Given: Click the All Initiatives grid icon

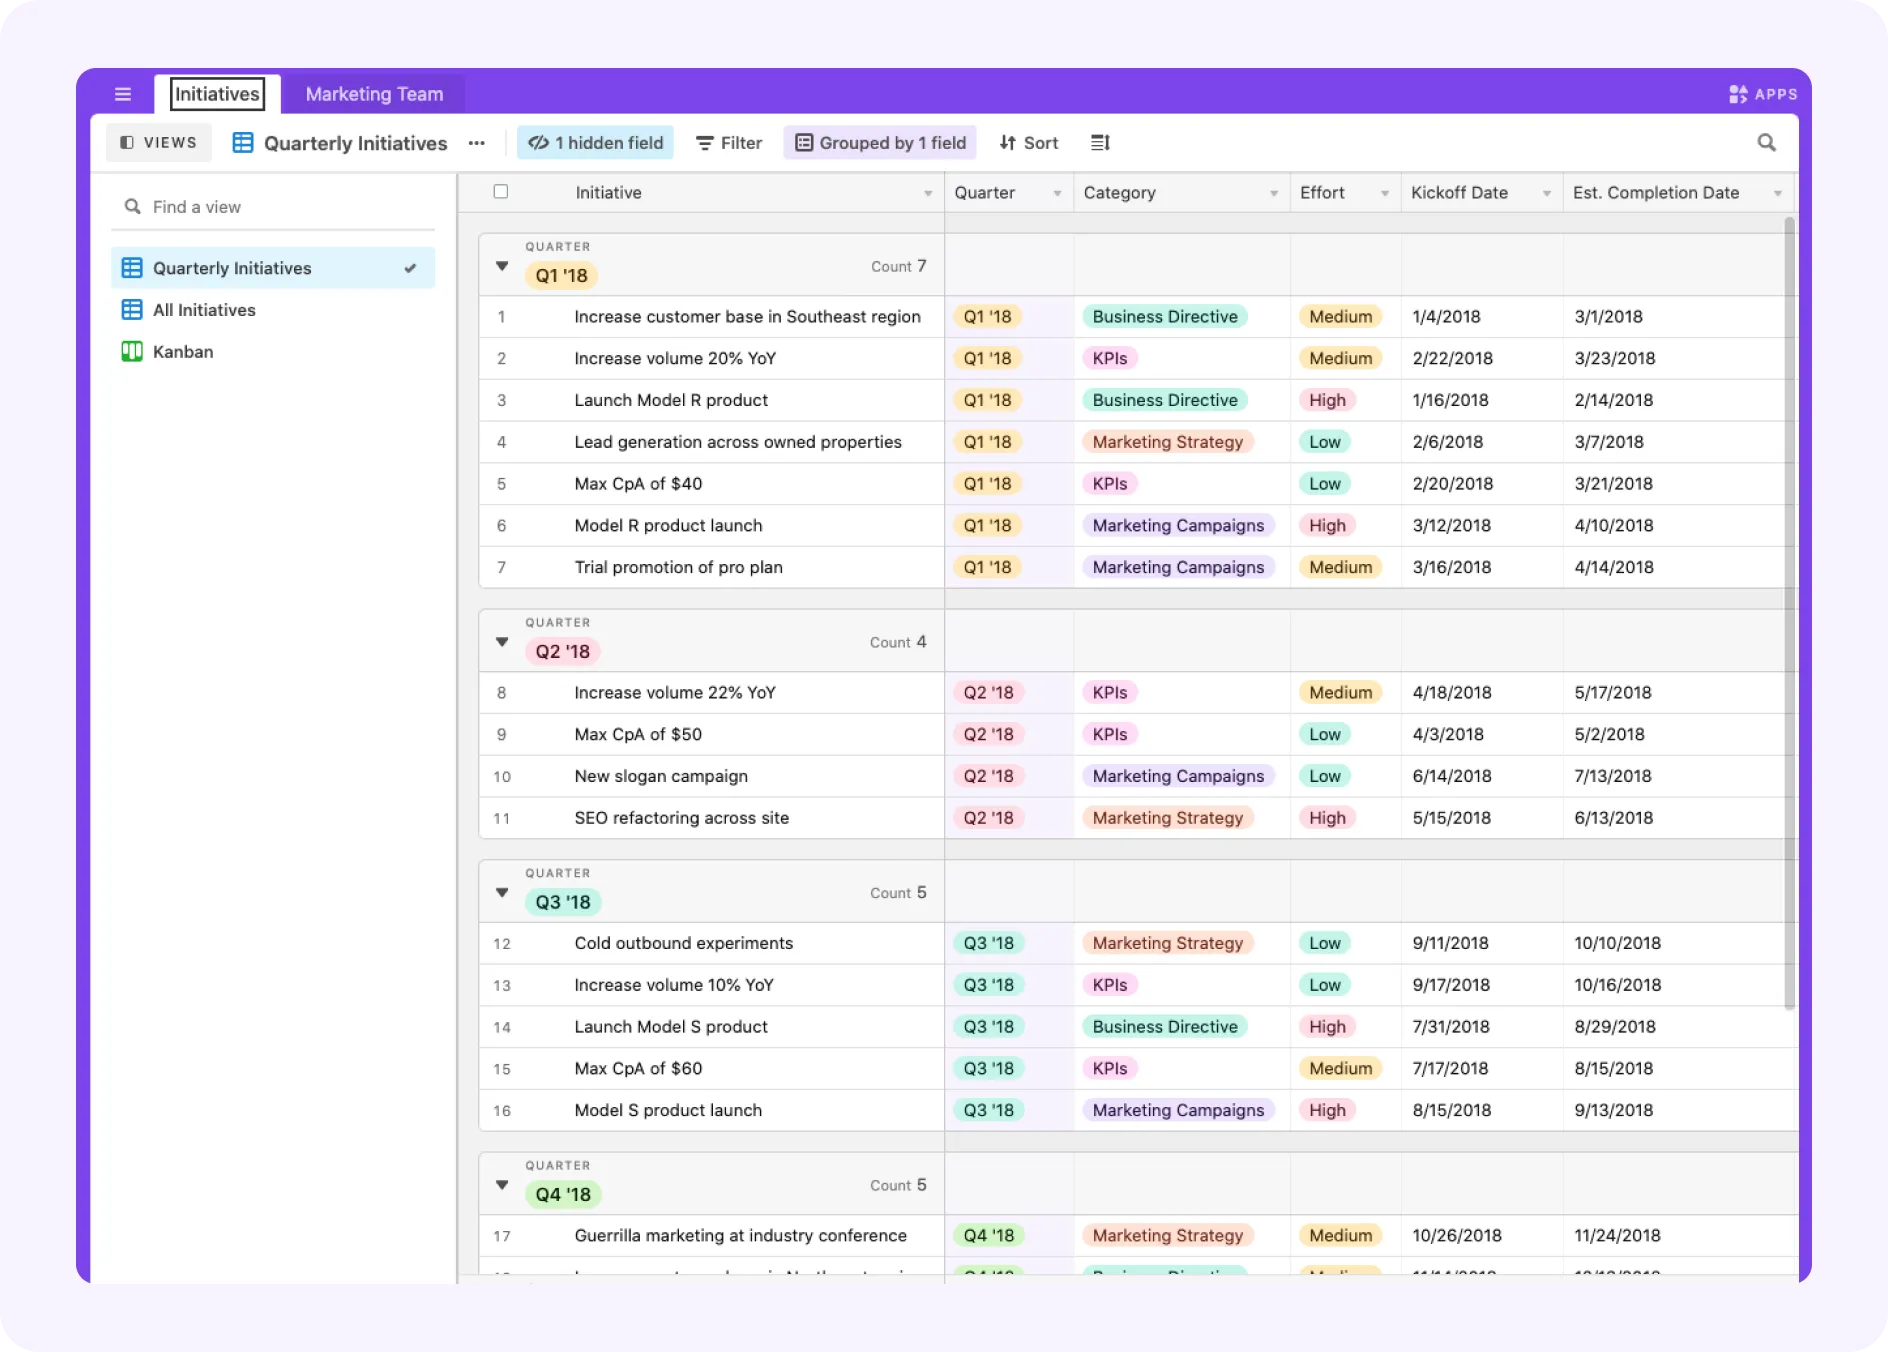Looking at the screenshot, I should [132, 310].
